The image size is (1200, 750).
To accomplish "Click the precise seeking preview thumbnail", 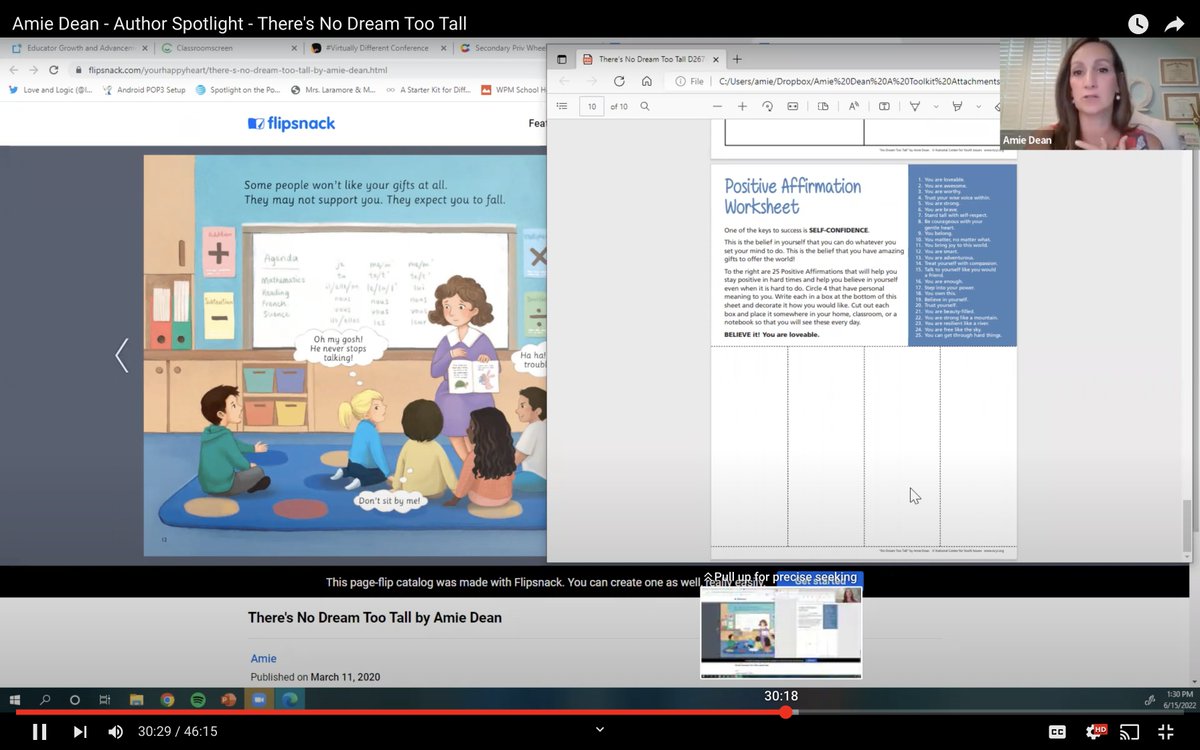I will pyautogui.click(x=780, y=630).
